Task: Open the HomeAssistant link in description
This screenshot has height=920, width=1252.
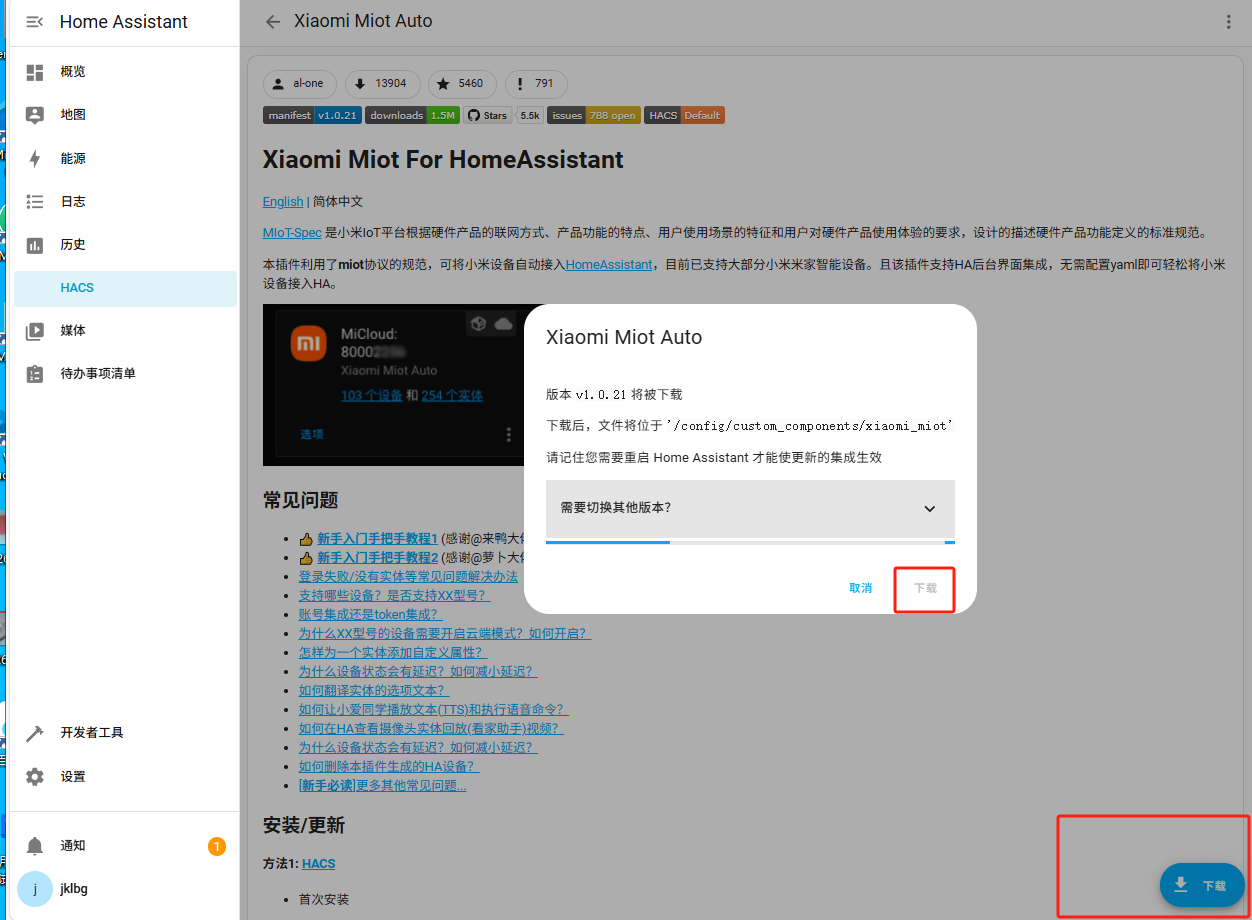Action: pyautogui.click(x=609, y=265)
